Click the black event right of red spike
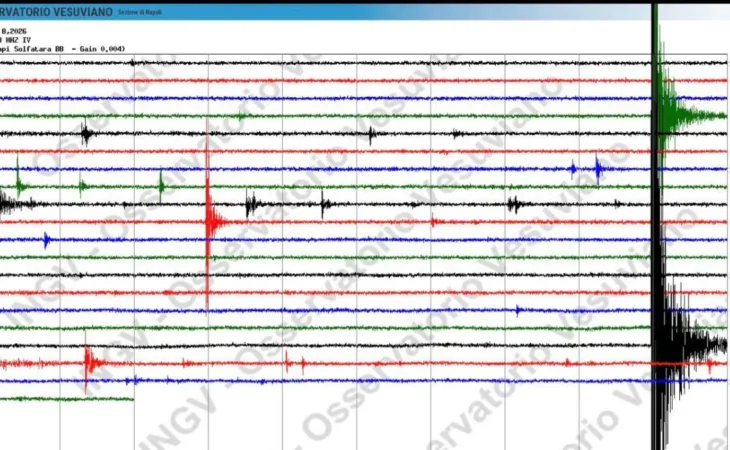The width and height of the screenshot is (730, 450). point(252,204)
